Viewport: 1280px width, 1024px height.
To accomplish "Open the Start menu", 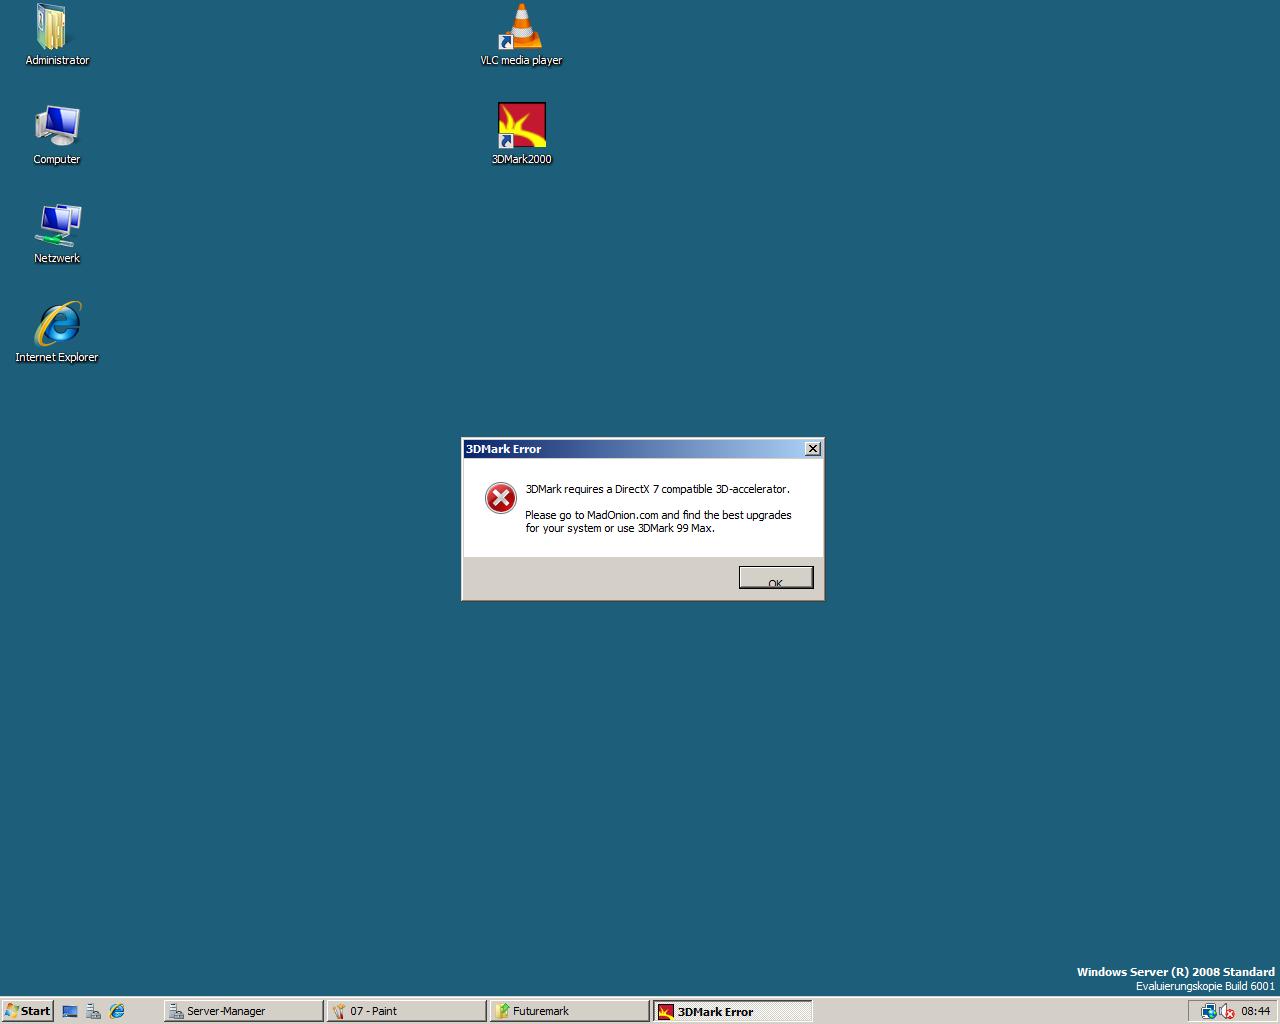I will pos(28,1011).
